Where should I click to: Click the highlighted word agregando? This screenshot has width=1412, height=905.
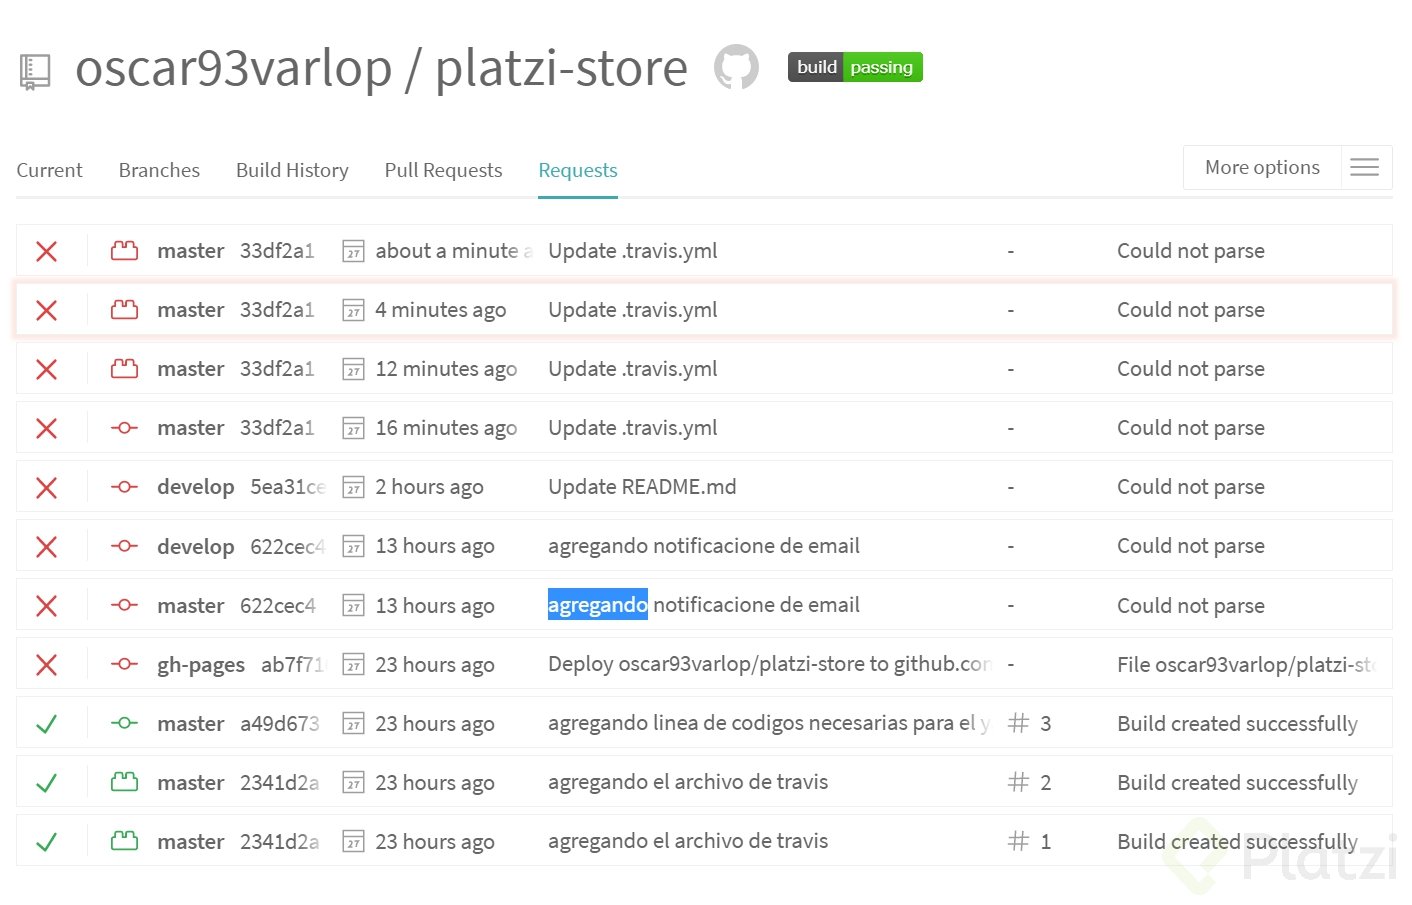(x=597, y=605)
